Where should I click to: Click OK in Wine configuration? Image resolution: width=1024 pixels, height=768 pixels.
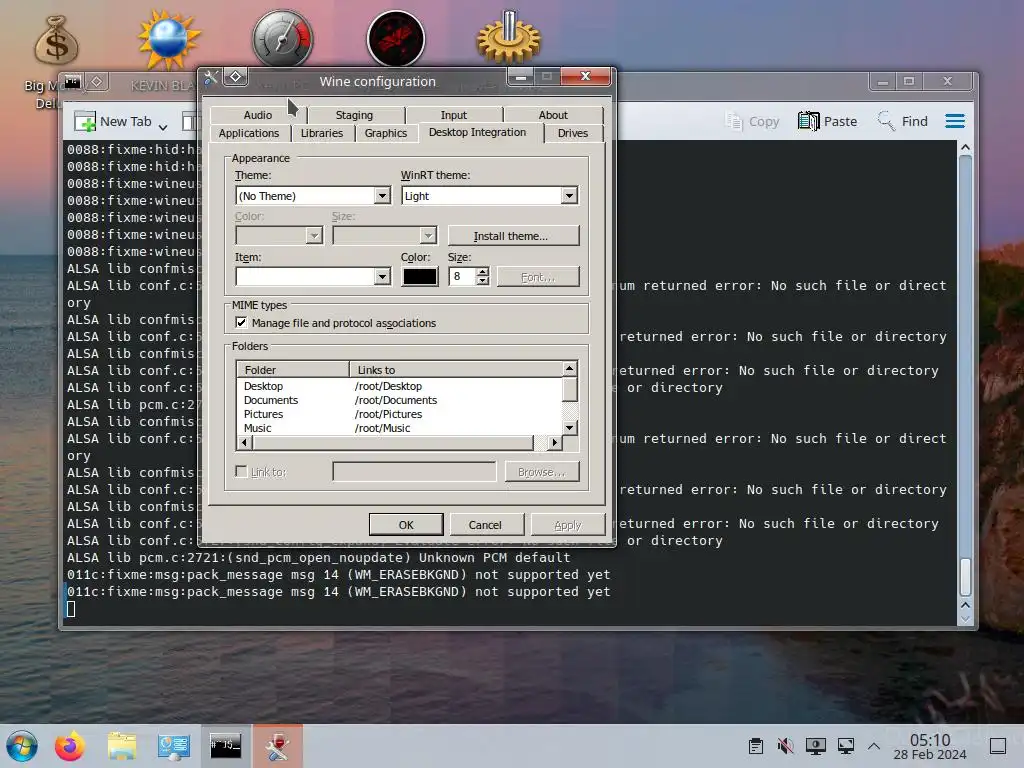(406, 524)
